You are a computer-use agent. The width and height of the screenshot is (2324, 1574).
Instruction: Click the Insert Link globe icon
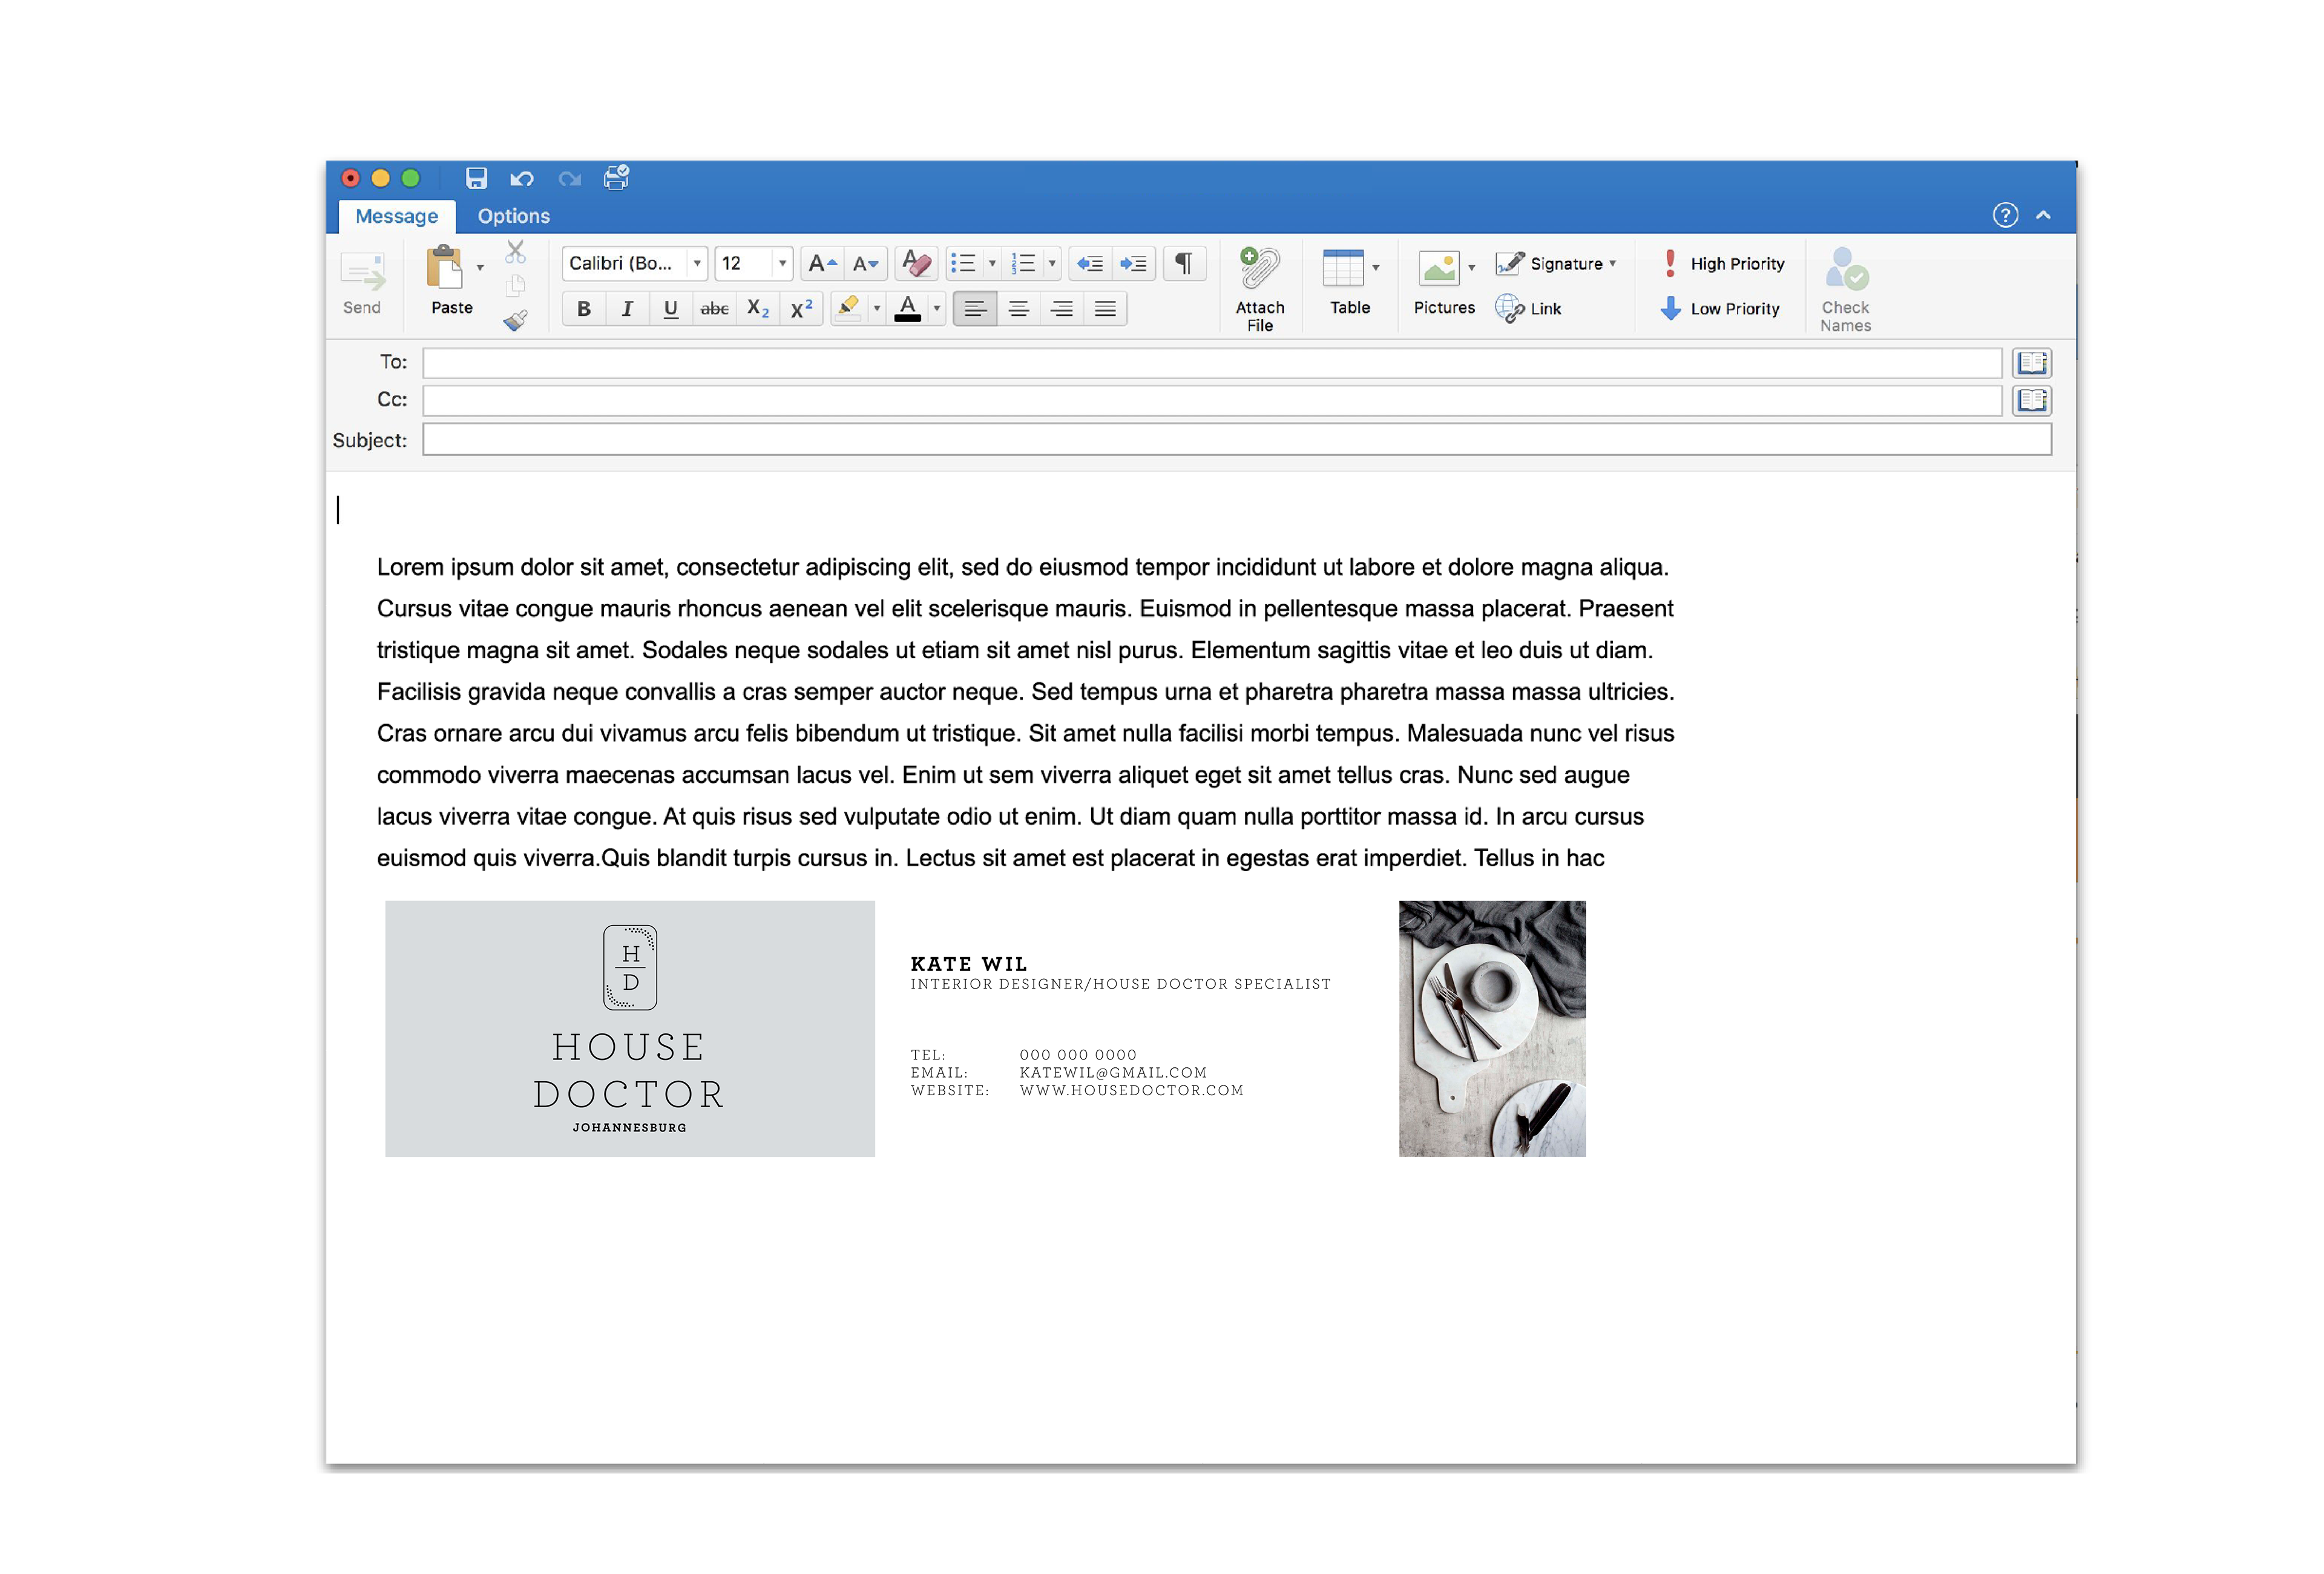coord(1509,308)
